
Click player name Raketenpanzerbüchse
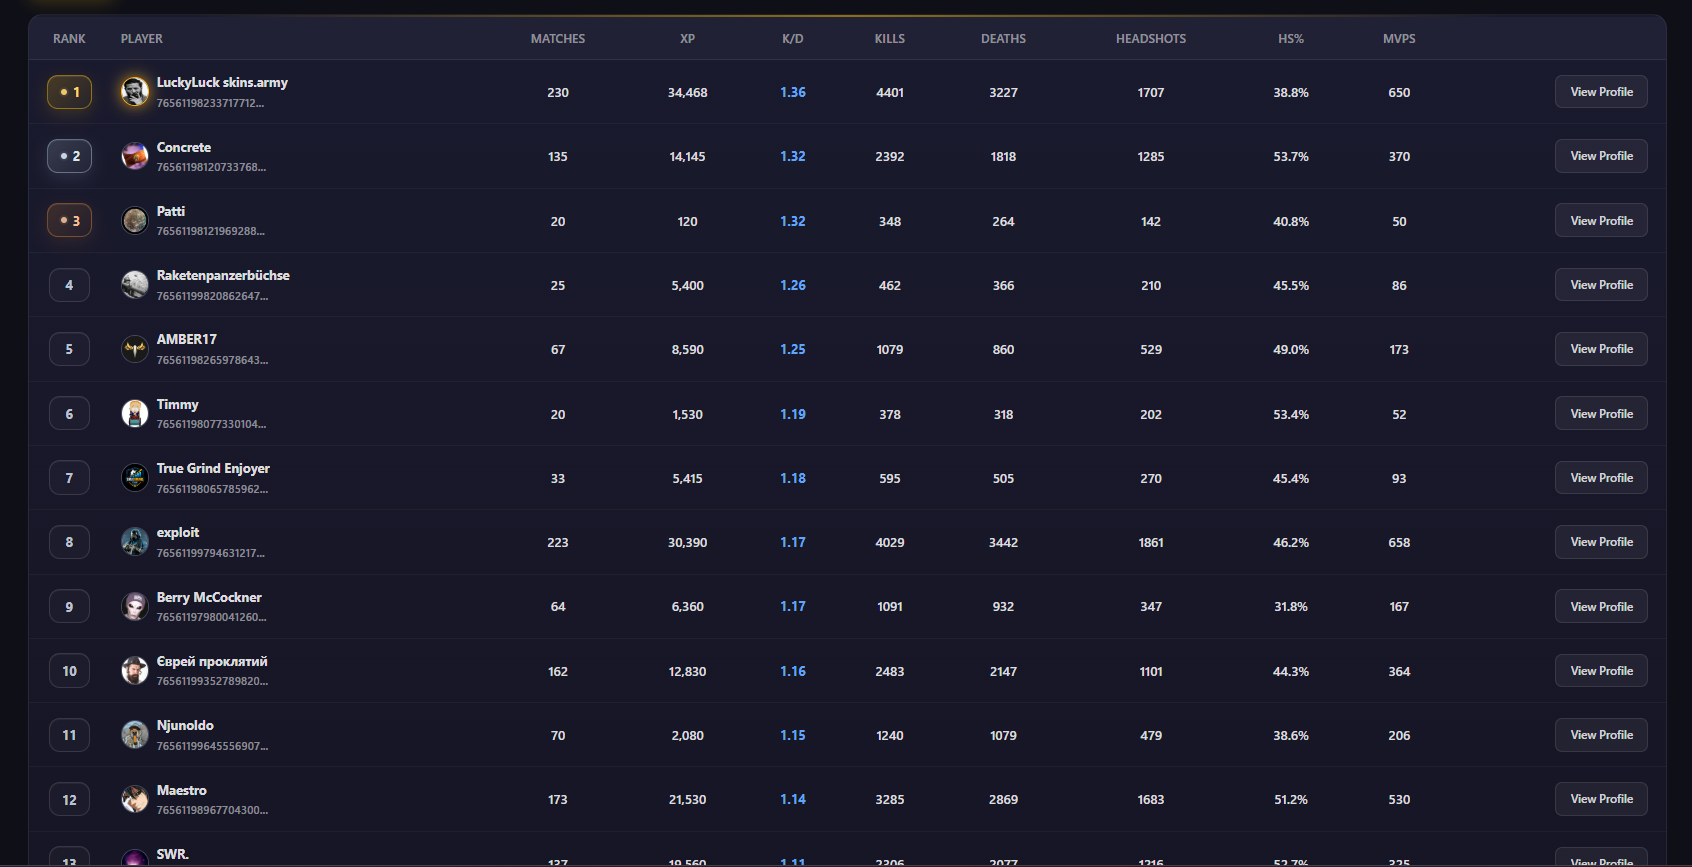[223, 275]
